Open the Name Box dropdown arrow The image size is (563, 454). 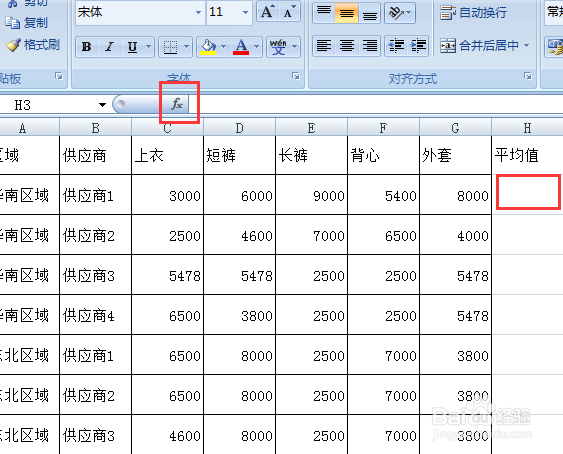point(102,105)
